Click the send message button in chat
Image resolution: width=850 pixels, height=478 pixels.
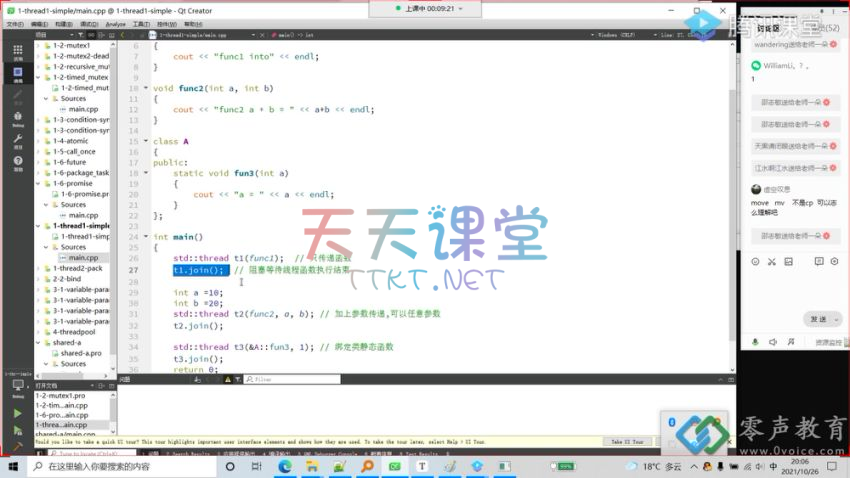tap(818, 319)
